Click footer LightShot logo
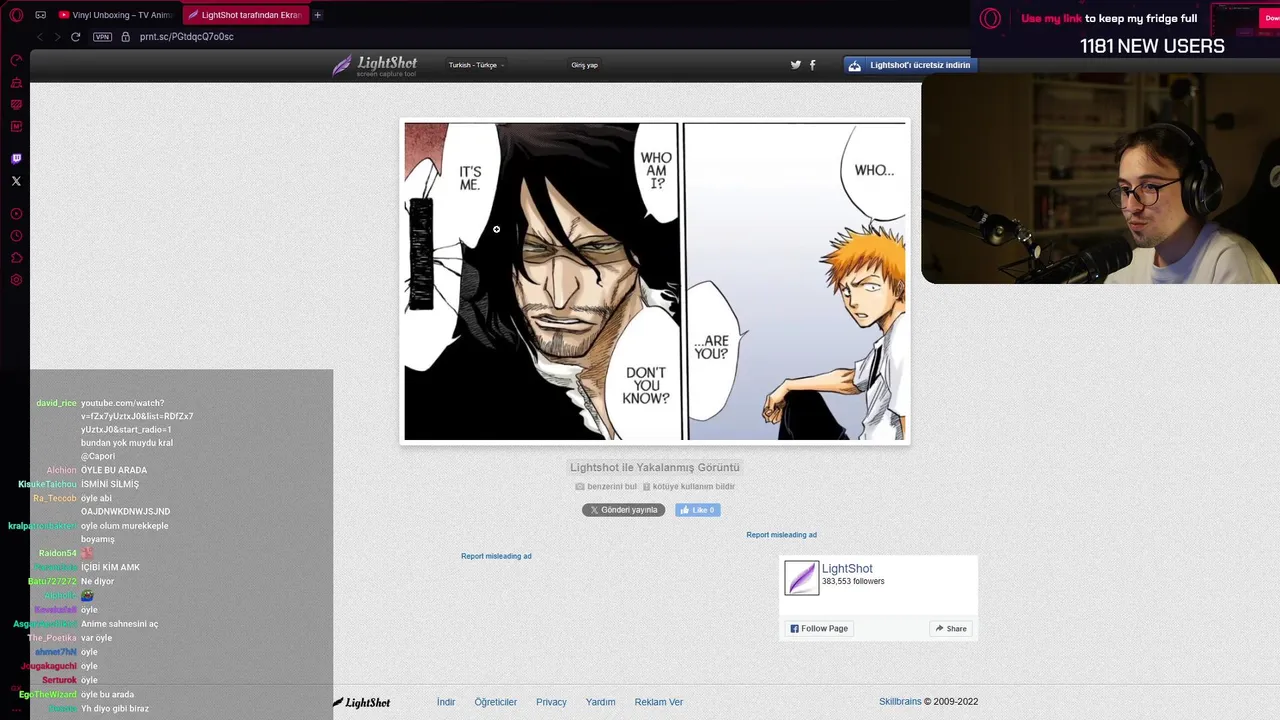The image size is (1280, 720). (362, 703)
